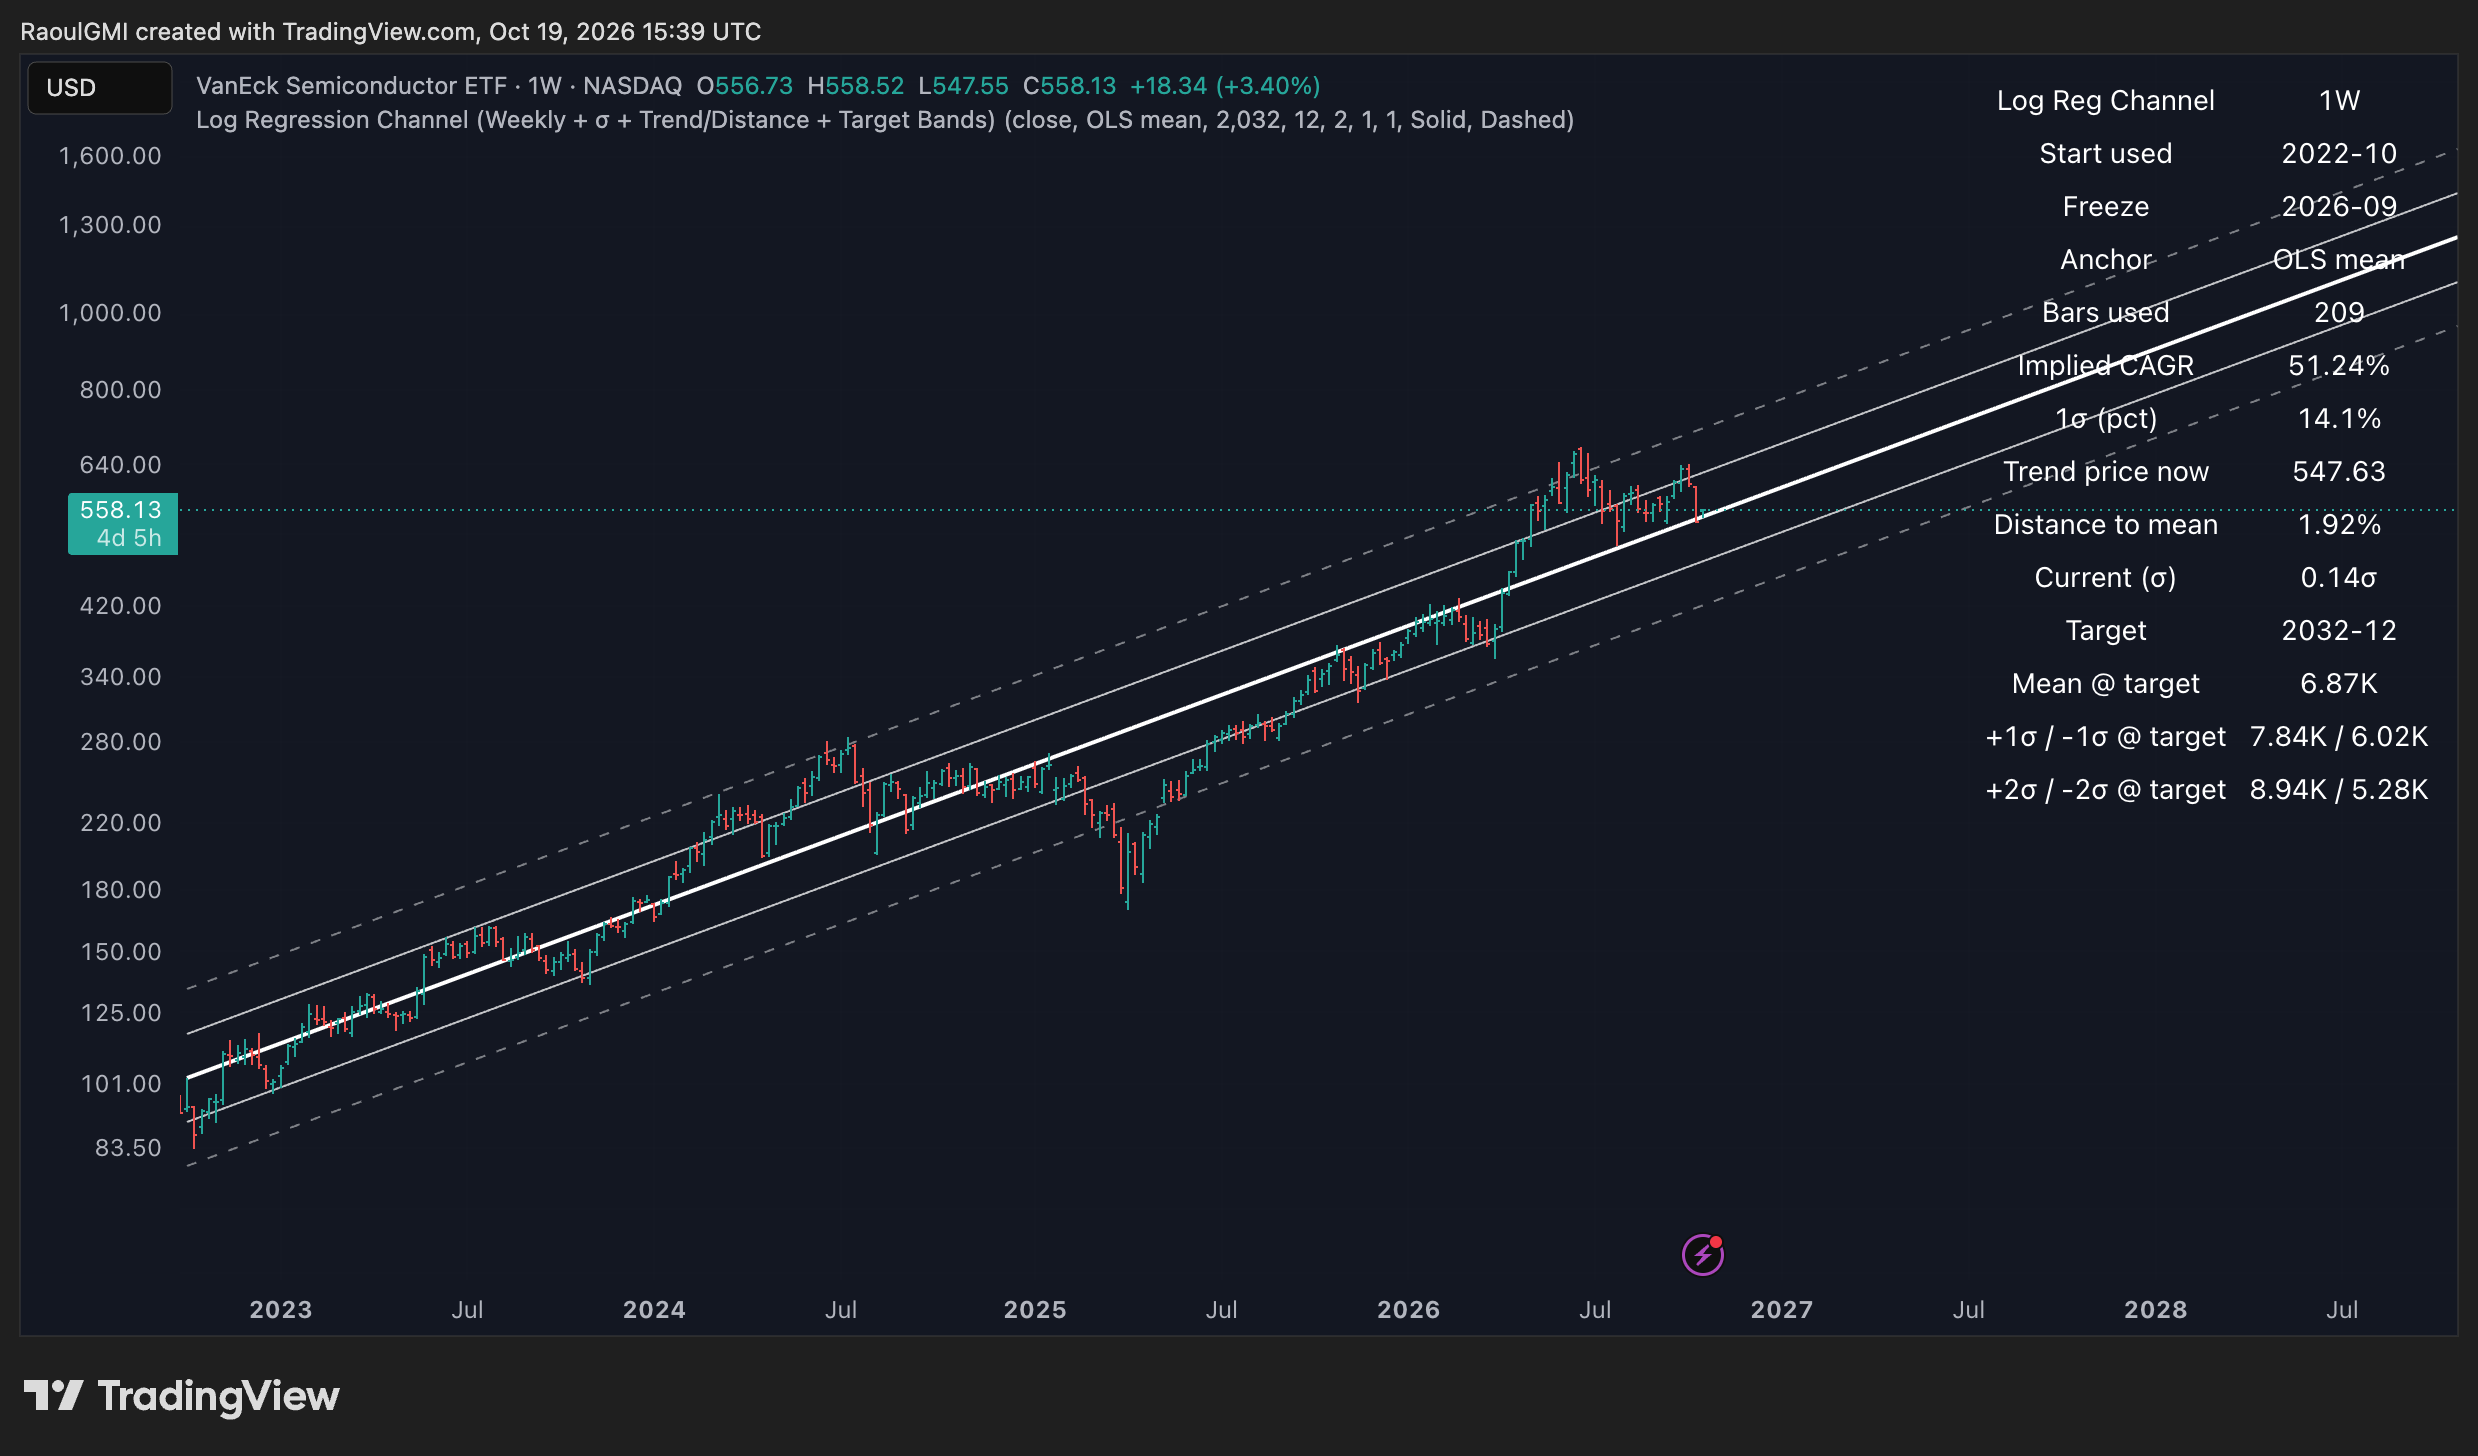Click the 'Implied CAGR' table label

(2105, 365)
